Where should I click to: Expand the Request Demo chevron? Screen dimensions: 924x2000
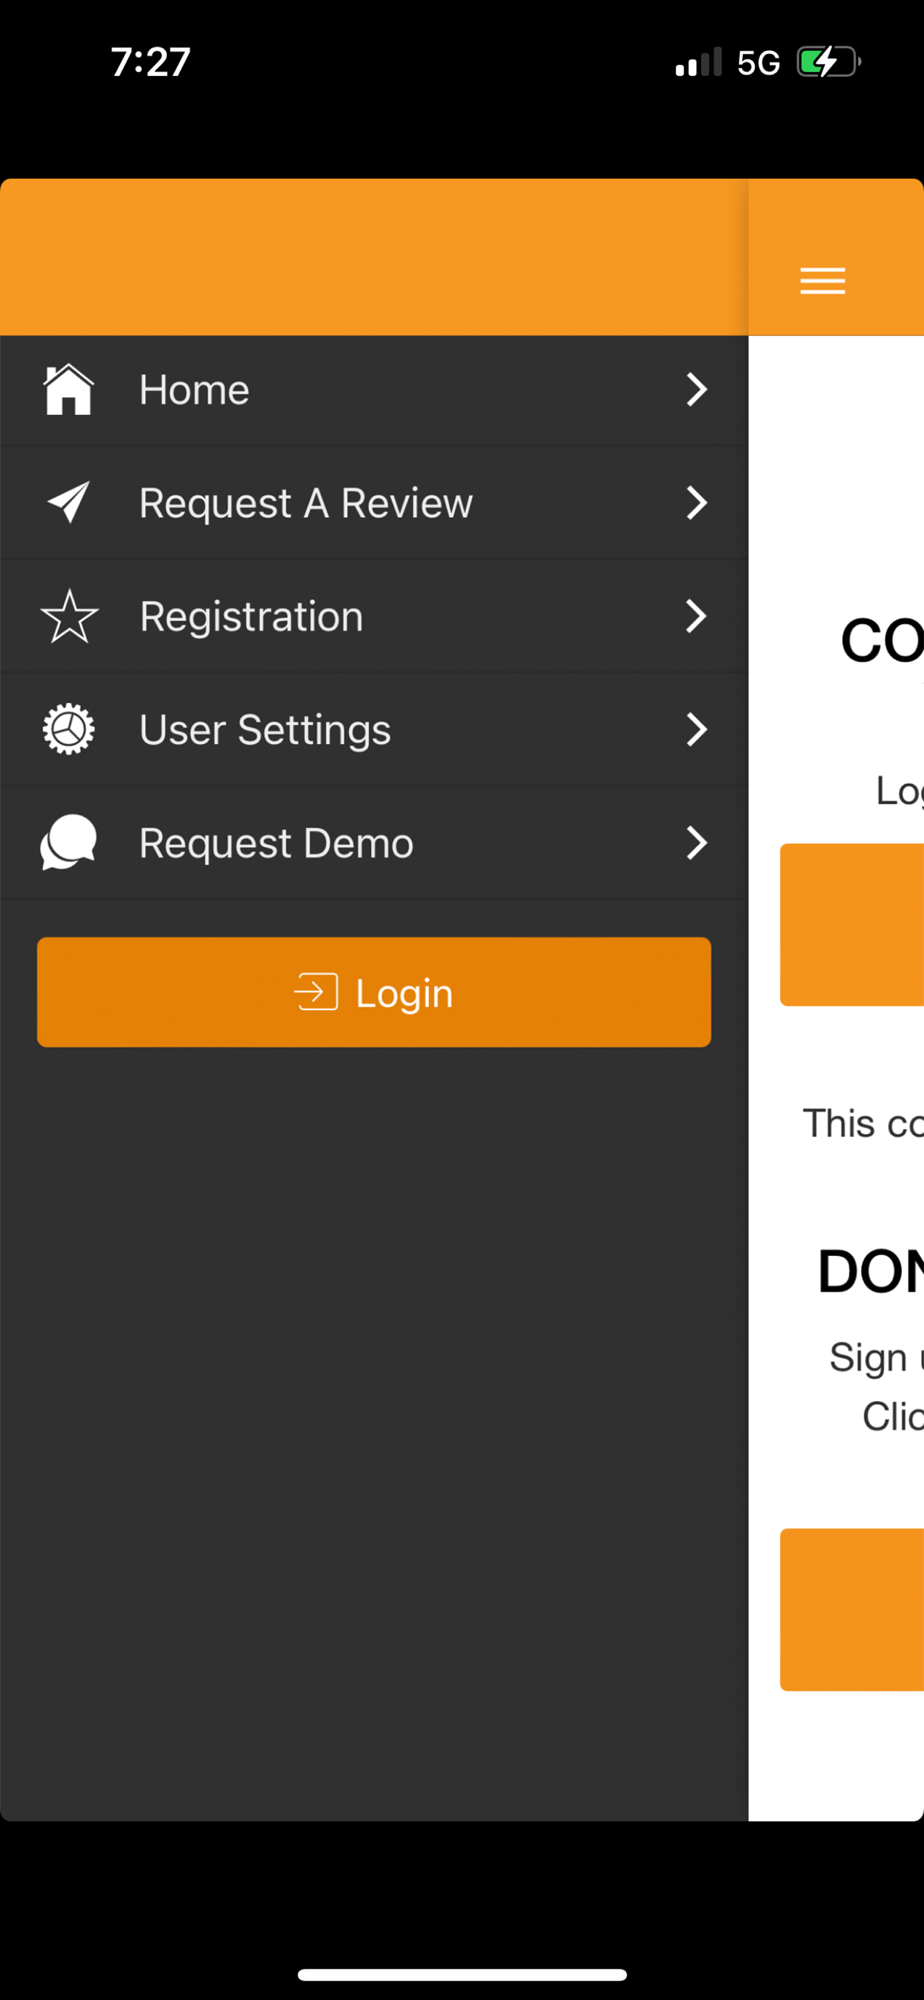click(696, 843)
